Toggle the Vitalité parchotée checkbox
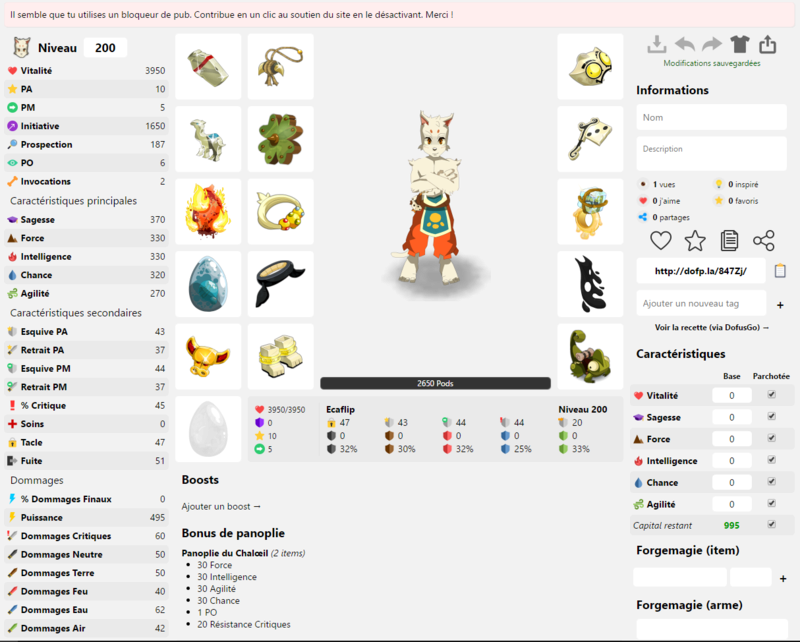800x642 pixels. 771,394
